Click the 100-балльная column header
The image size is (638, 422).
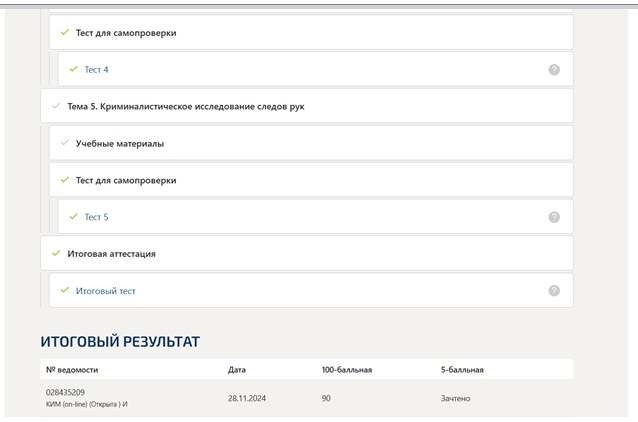347,370
